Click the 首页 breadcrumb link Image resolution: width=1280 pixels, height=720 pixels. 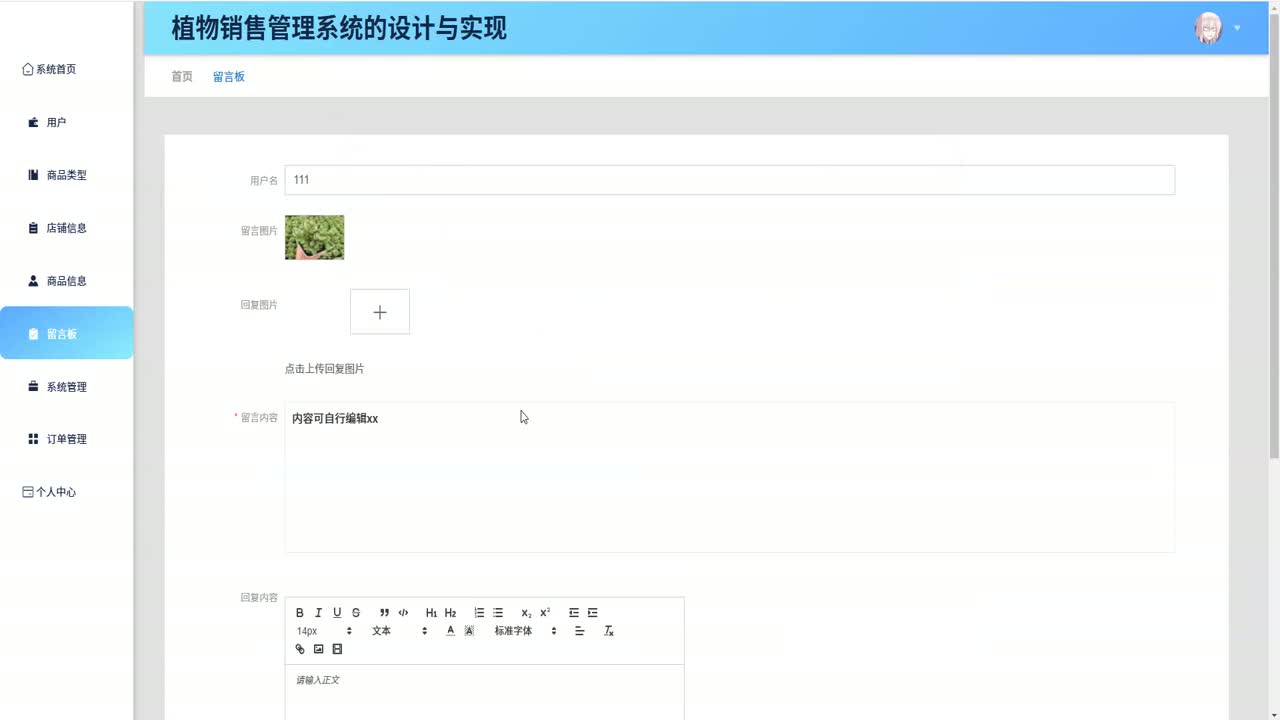point(182,76)
